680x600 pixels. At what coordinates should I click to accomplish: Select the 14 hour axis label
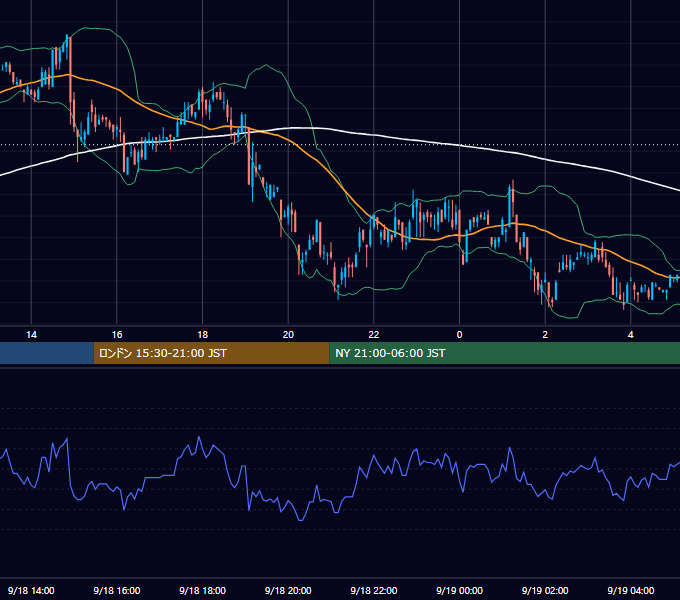pos(31,335)
